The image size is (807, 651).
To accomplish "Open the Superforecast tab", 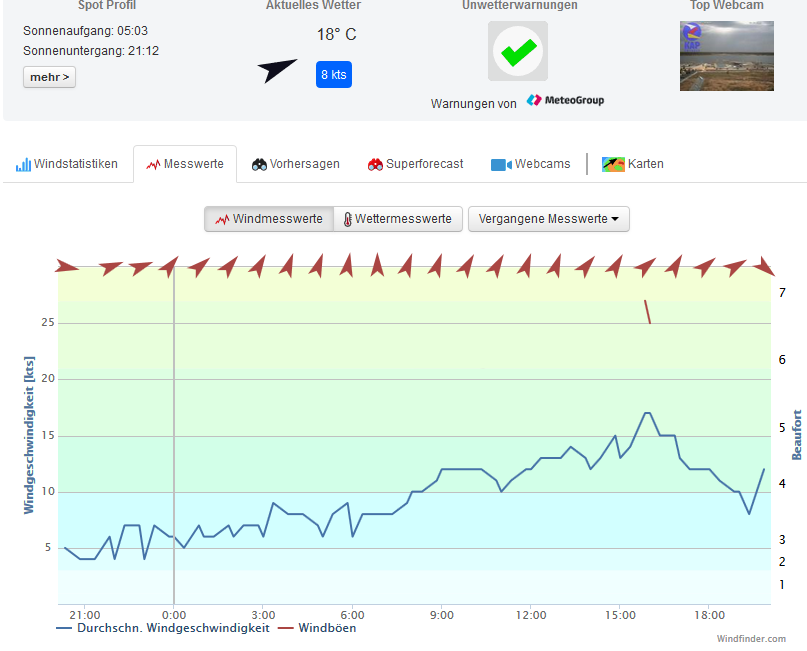I will (415, 164).
